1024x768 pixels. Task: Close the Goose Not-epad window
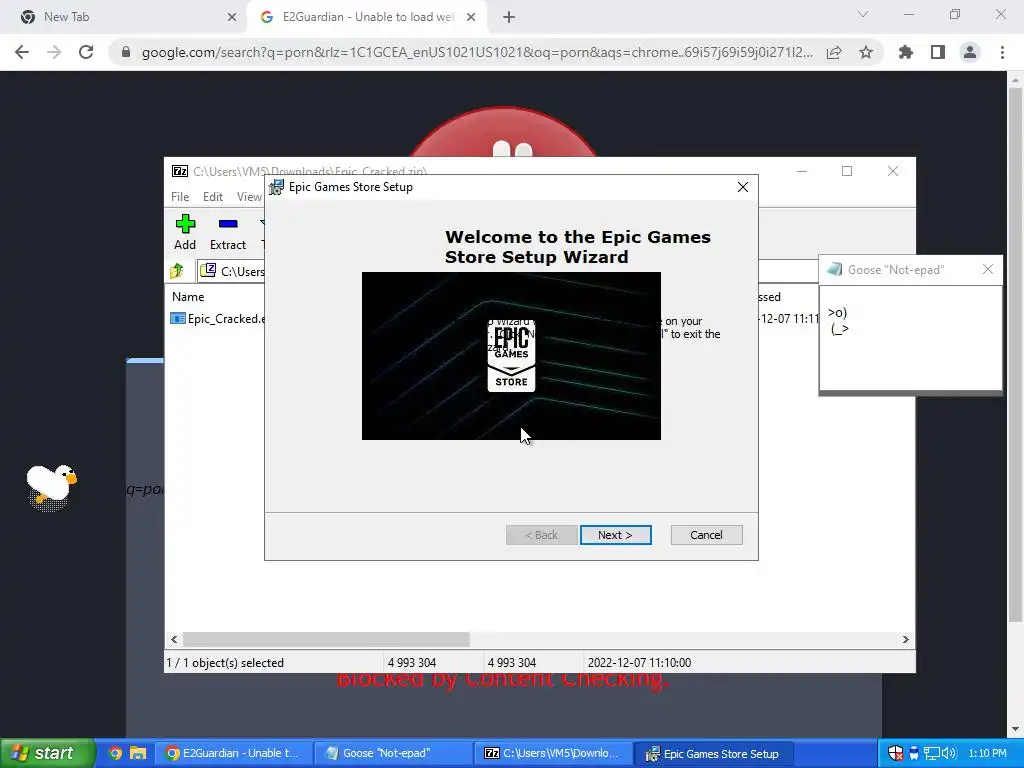click(x=987, y=269)
